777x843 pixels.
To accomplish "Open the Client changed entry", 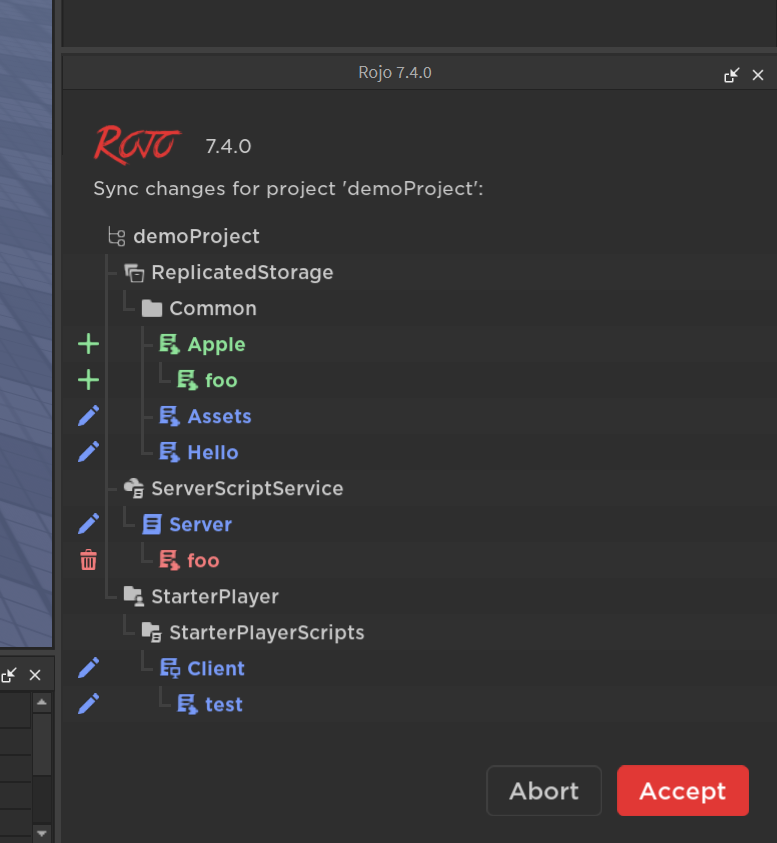I will pyautogui.click(x=419, y=668).
